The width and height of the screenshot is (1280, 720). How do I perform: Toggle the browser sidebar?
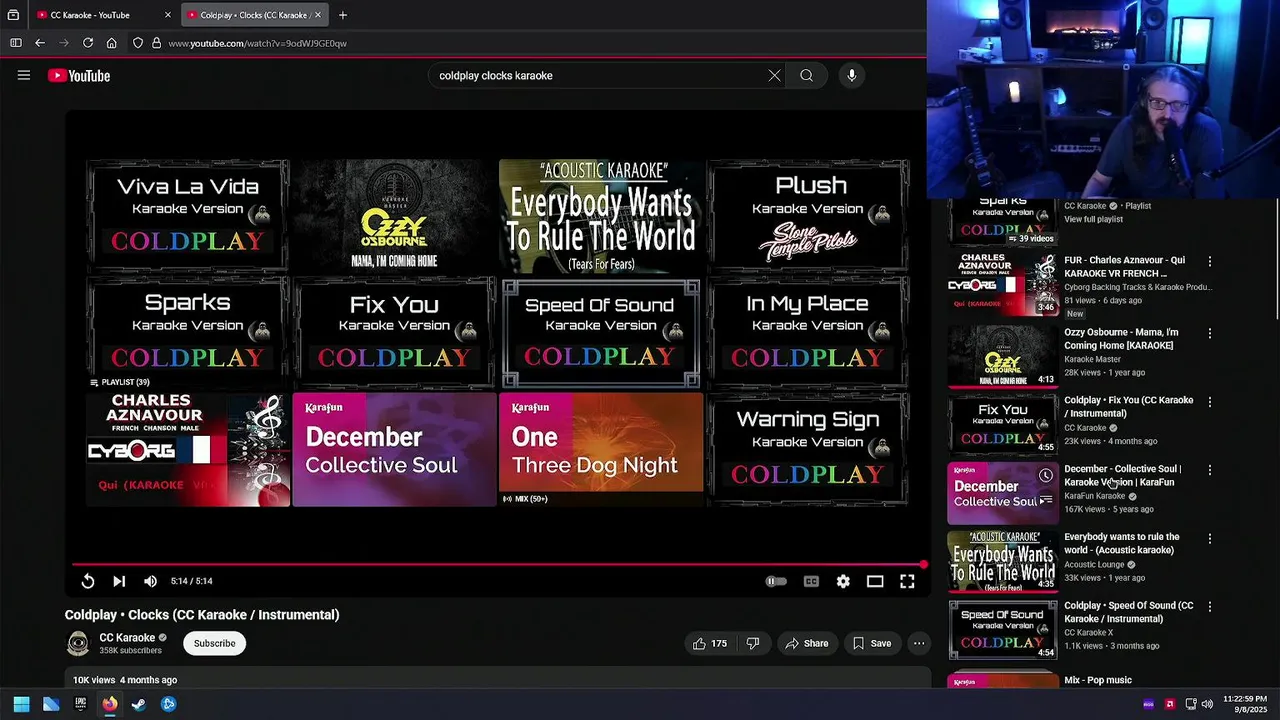[x=15, y=43]
